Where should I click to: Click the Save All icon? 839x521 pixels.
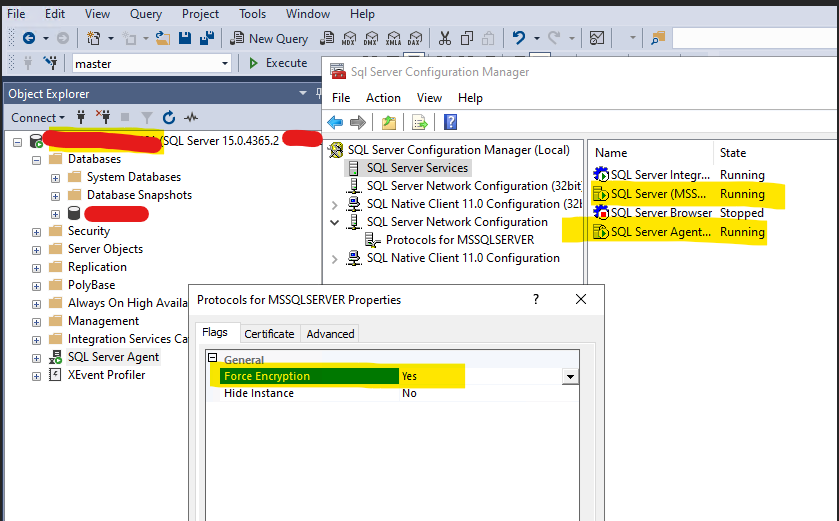point(207,38)
